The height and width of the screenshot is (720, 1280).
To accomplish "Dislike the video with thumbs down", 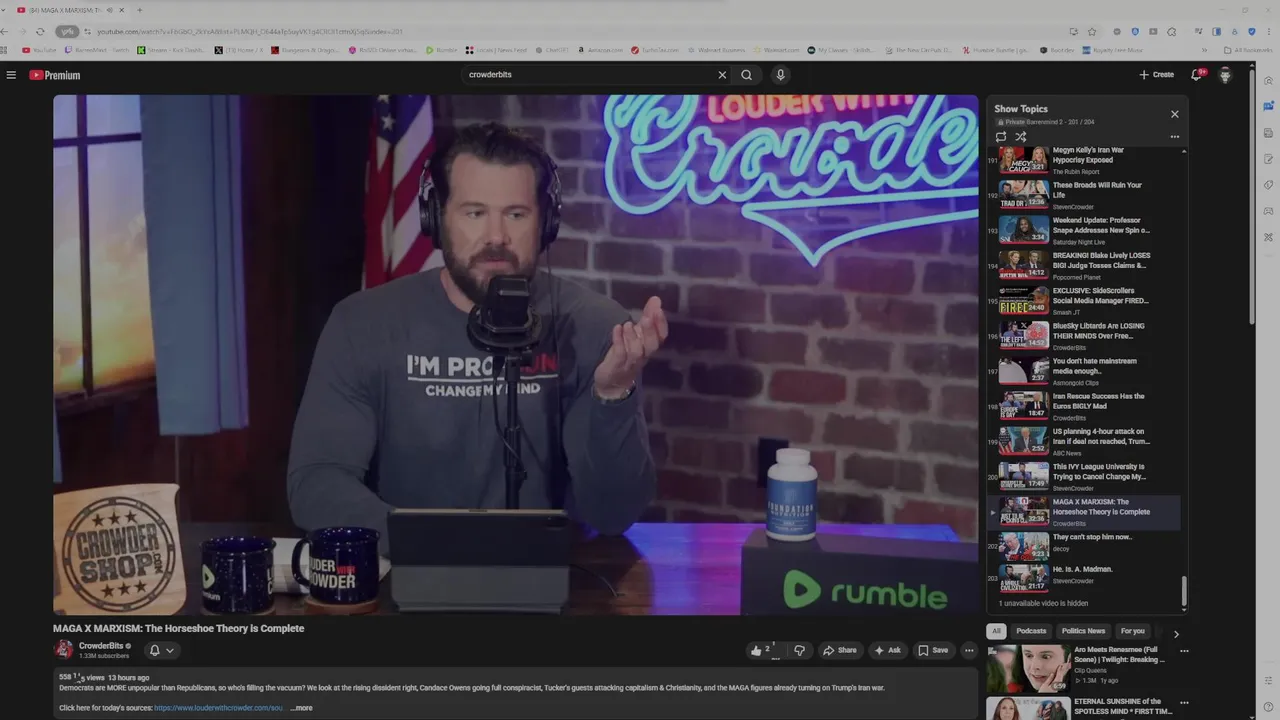I will point(799,650).
